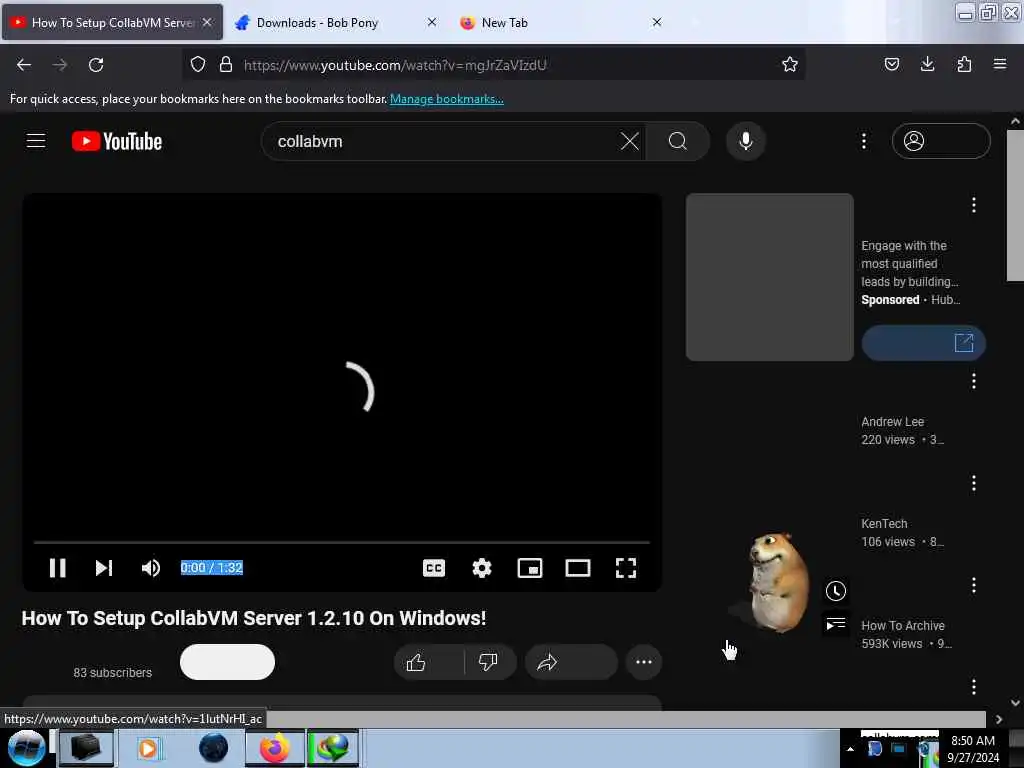This screenshot has width=1024, height=768.
Task: Open options for Andrew Lee video
Action: (974, 381)
